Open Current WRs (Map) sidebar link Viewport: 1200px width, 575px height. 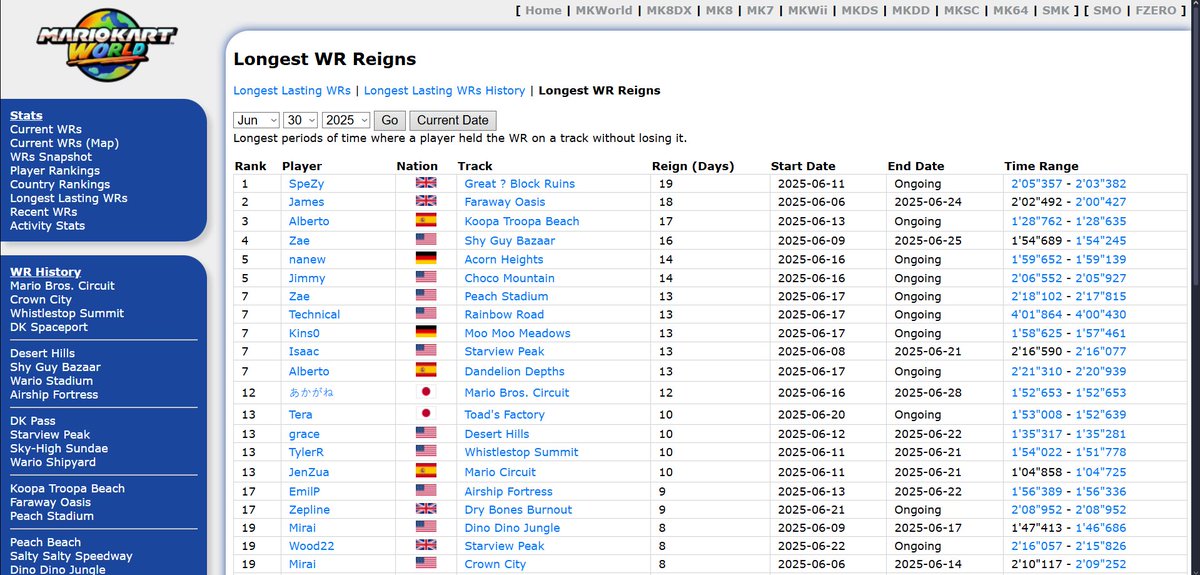point(64,143)
